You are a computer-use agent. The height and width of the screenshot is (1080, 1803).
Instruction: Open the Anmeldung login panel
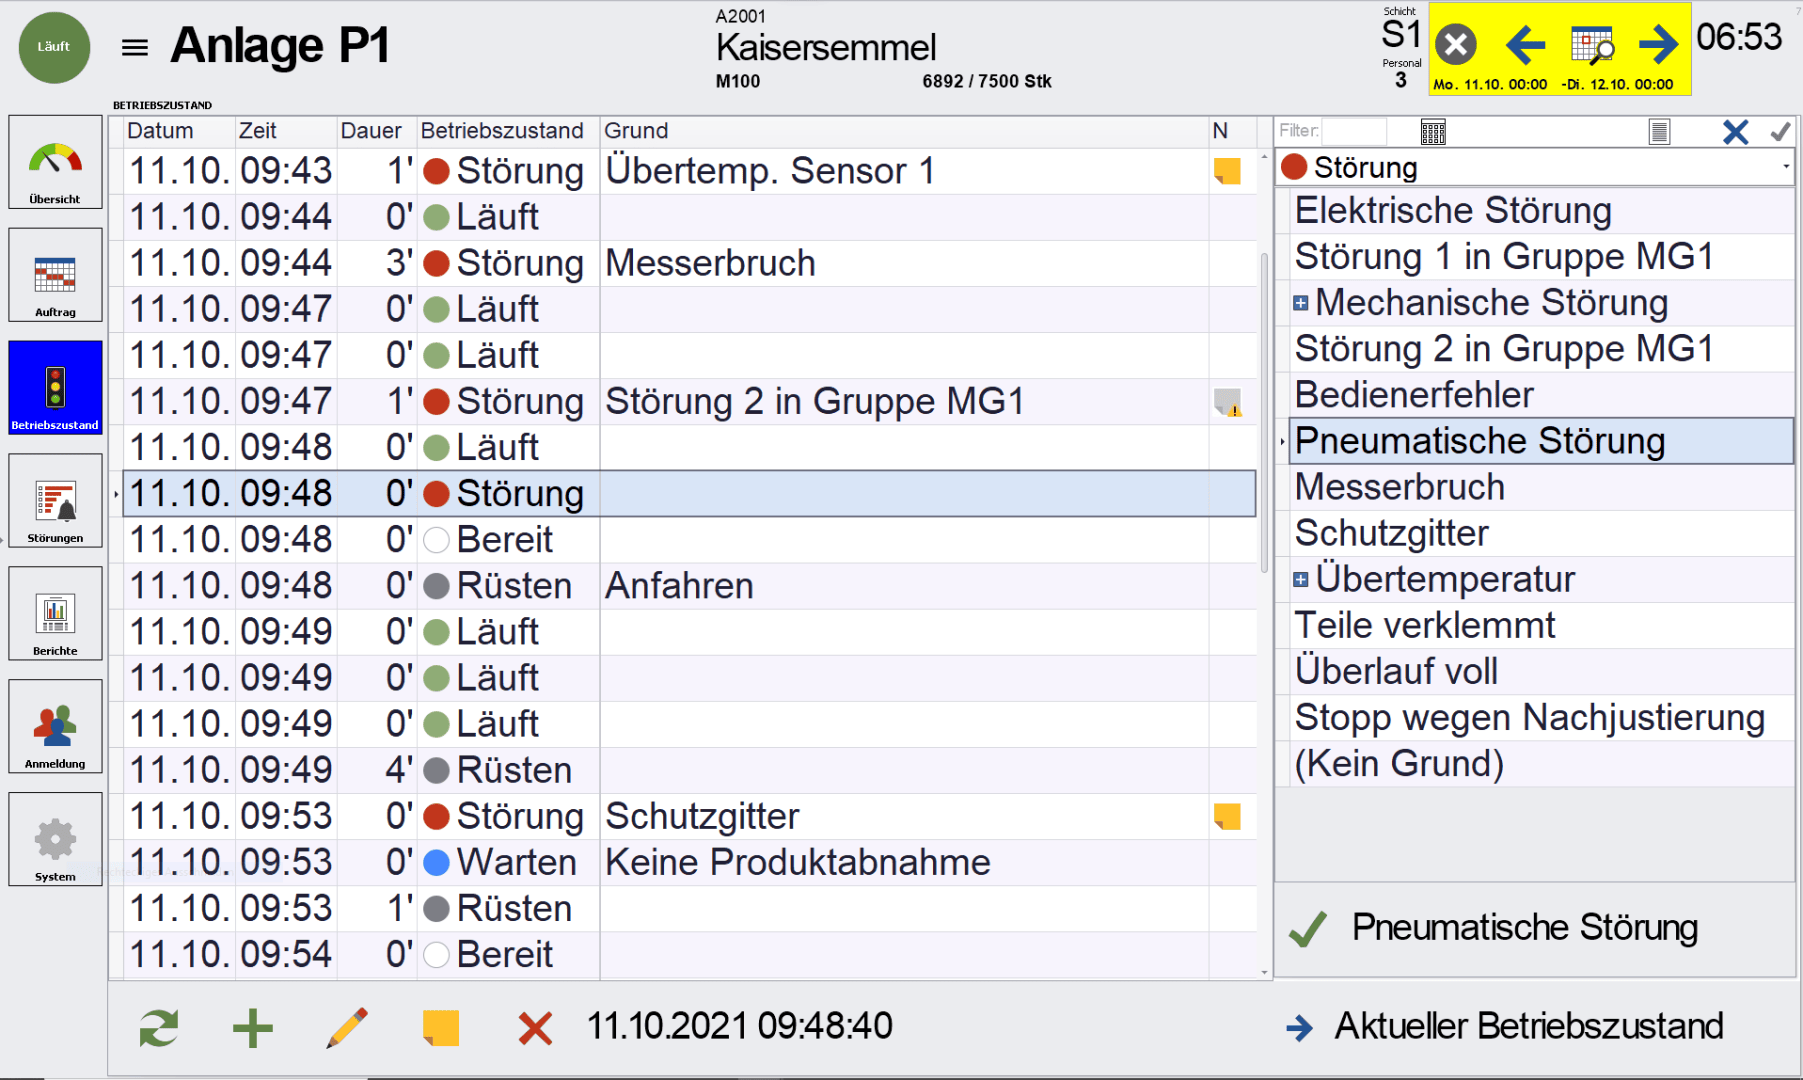(x=55, y=726)
